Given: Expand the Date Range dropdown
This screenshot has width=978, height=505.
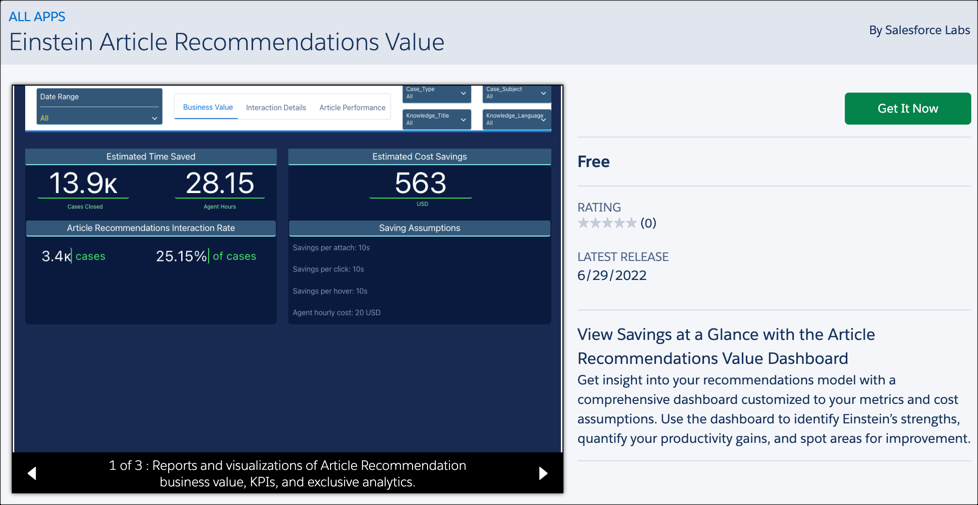Looking at the screenshot, I should [100, 107].
